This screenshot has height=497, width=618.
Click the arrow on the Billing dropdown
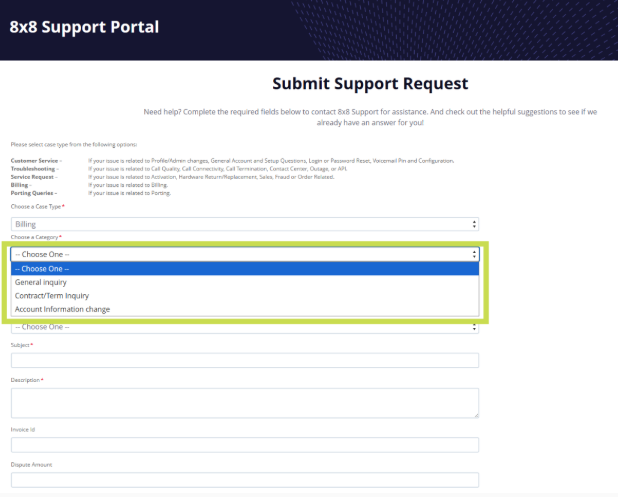pyautogui.click(x=474, y=225)
